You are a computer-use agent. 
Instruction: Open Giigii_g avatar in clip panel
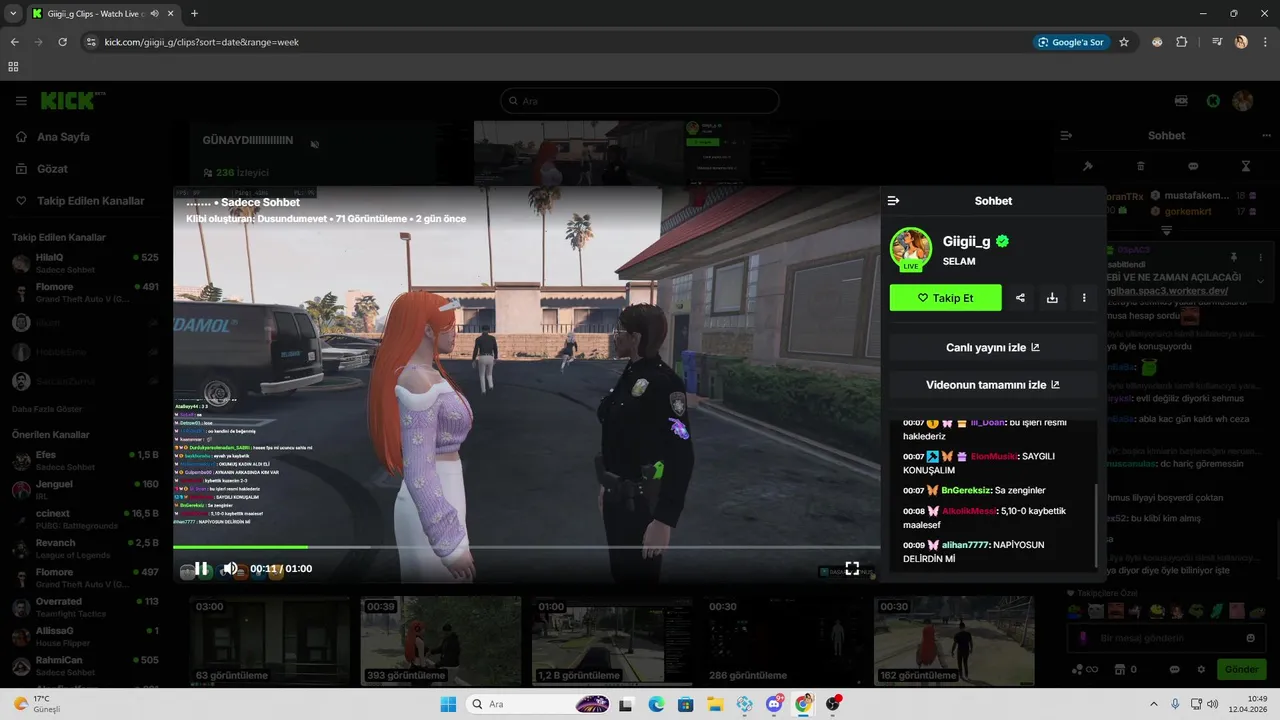point(911,249)
